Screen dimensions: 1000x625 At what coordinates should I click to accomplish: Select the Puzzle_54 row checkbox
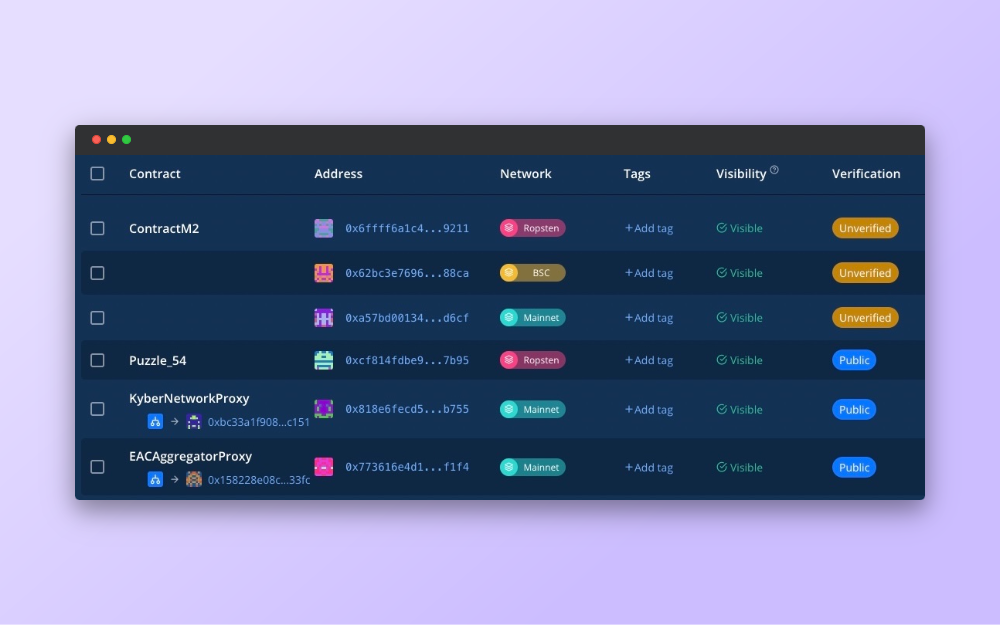[x=98, y=360]
